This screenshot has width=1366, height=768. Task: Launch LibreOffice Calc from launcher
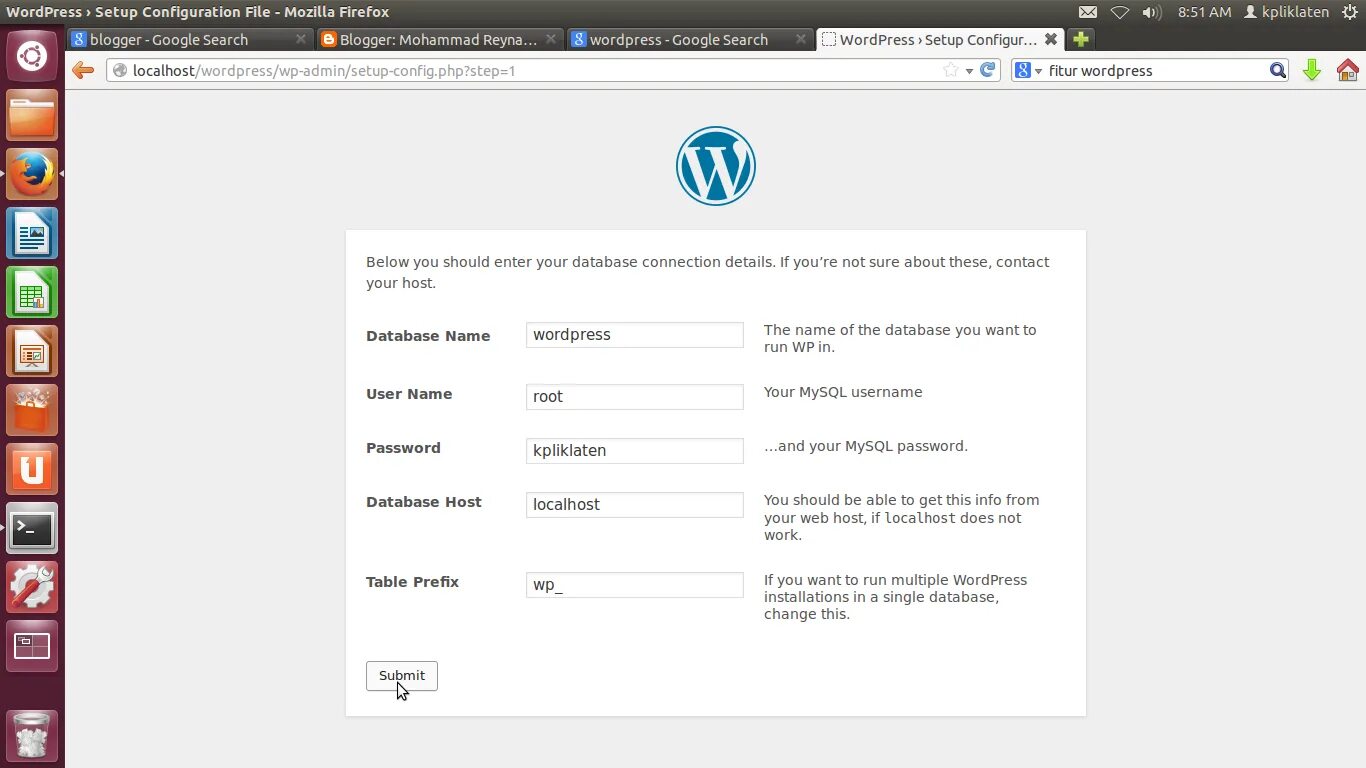[32, 293]
